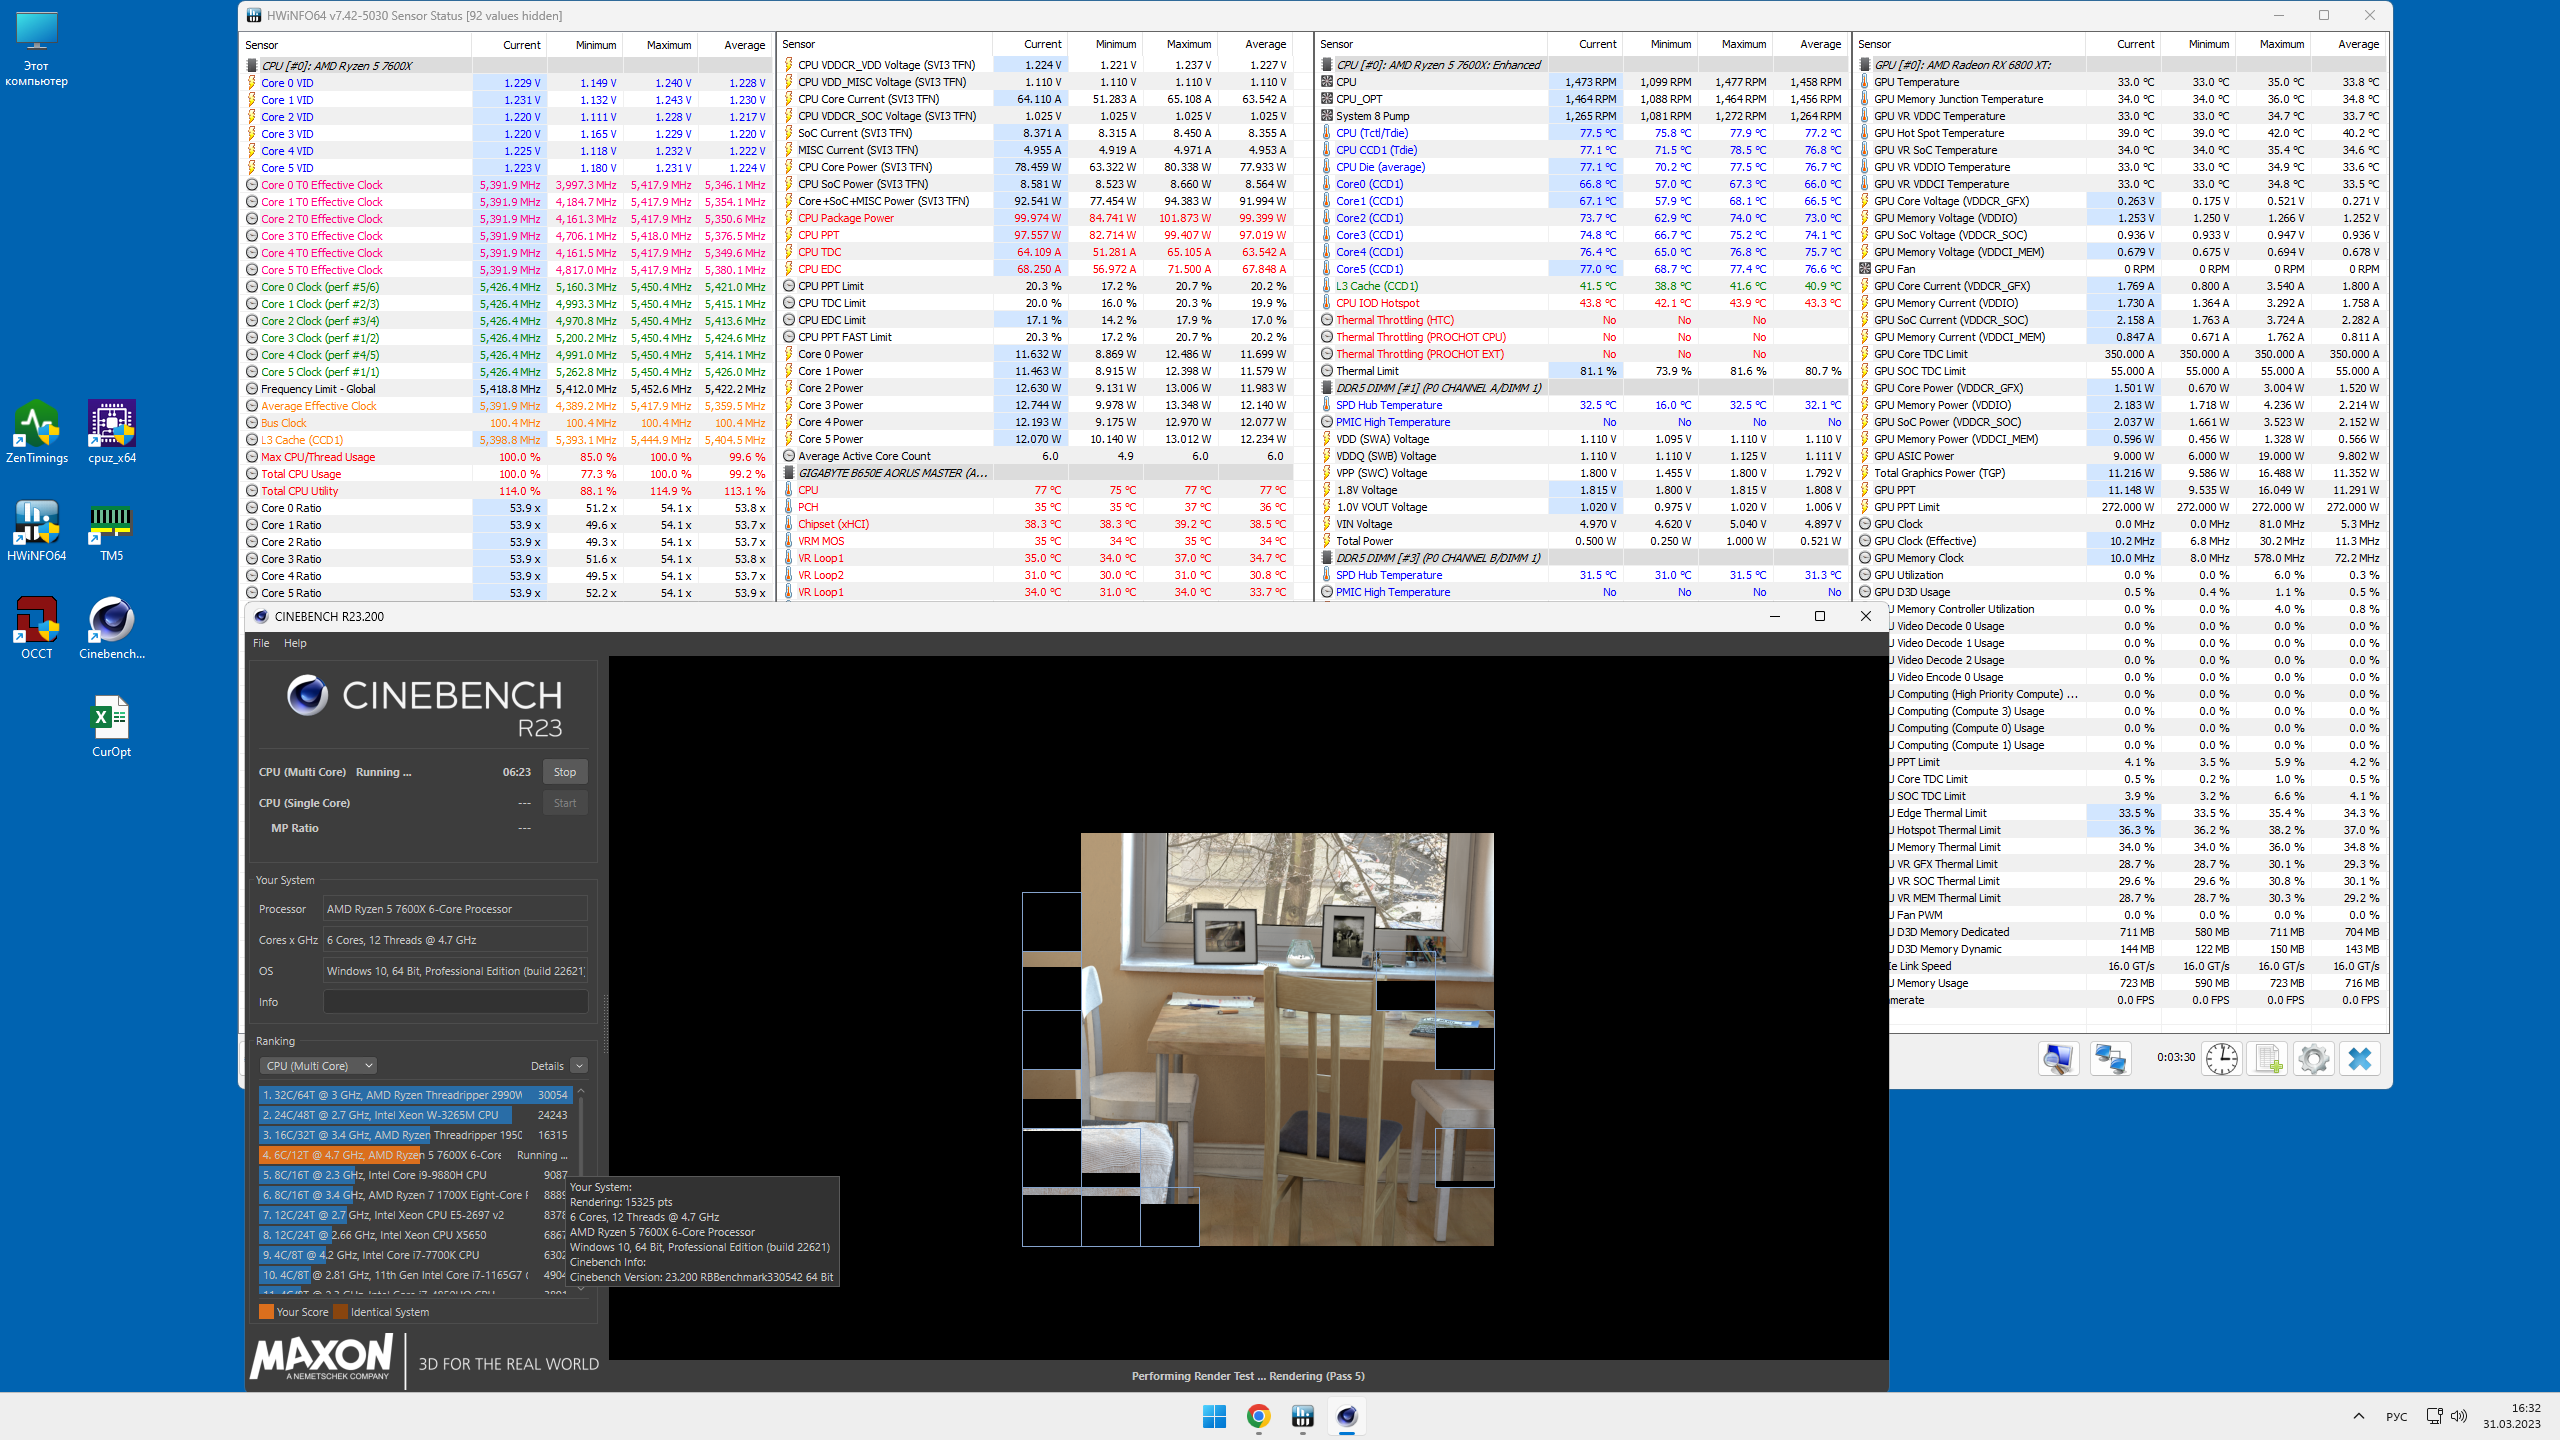Open ZenTimings desktop shortcut
The height and width of the screenshot is (1440, 2560).
[x=37, y=432]
